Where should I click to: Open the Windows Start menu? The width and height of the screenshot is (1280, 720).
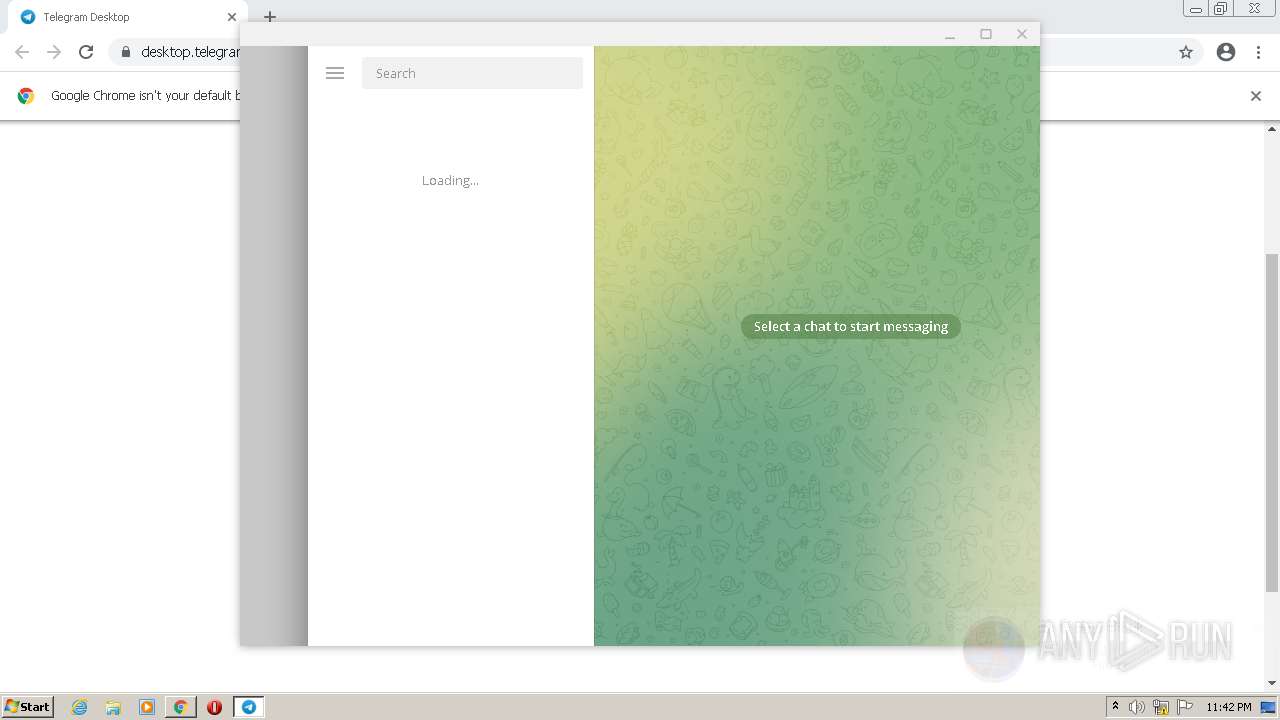tap(27, 706)
